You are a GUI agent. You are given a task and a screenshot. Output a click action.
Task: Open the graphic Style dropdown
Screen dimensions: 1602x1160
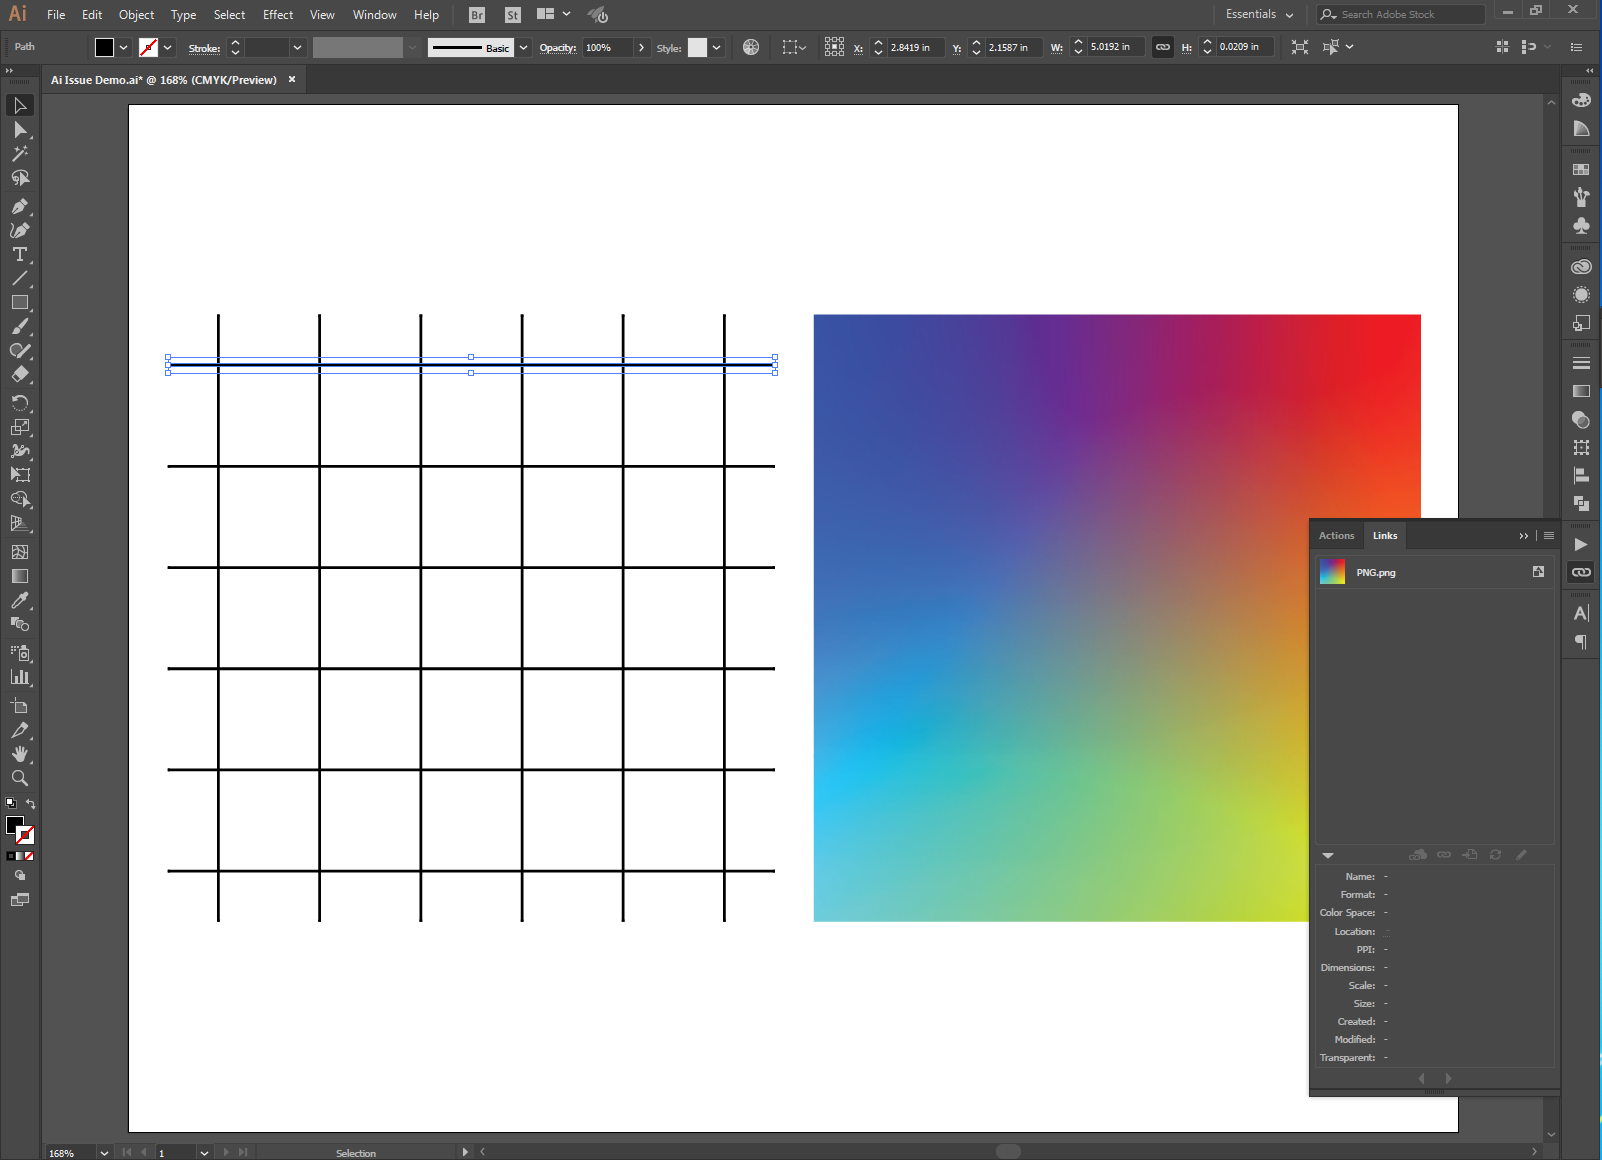click(716, 47)
